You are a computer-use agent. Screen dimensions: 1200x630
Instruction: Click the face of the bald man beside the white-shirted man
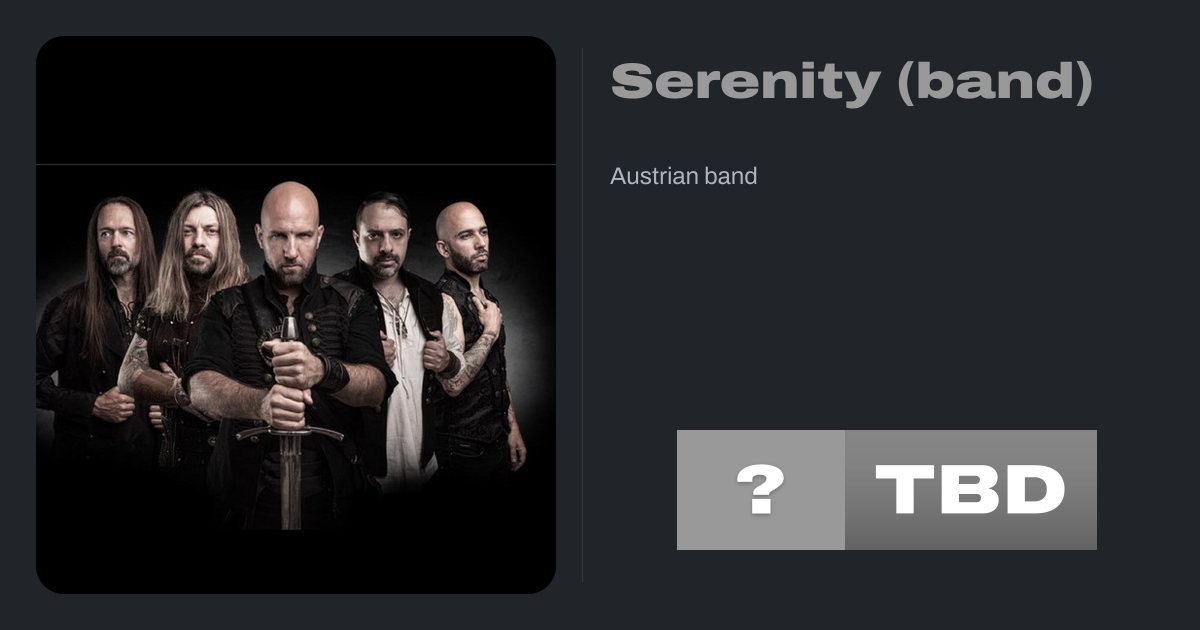[x=466, y=240]
